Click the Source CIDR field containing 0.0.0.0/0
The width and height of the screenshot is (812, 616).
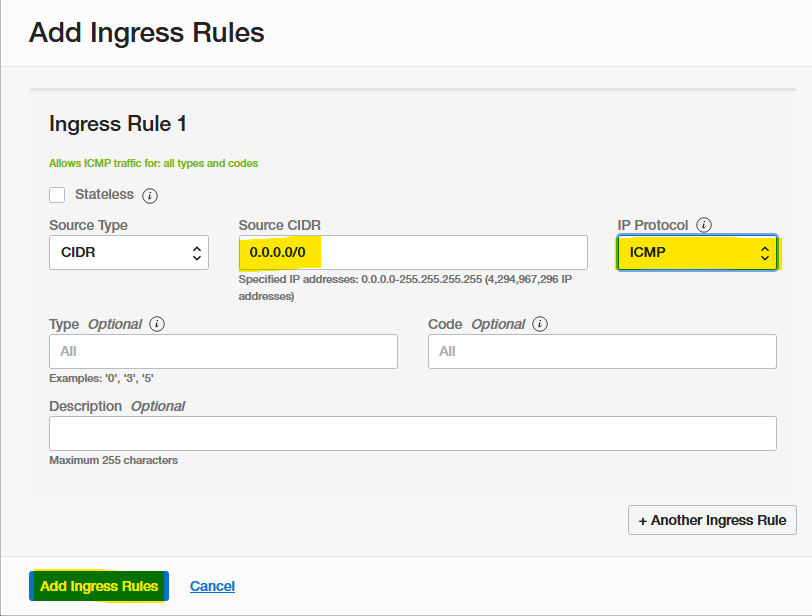[413, 253]
